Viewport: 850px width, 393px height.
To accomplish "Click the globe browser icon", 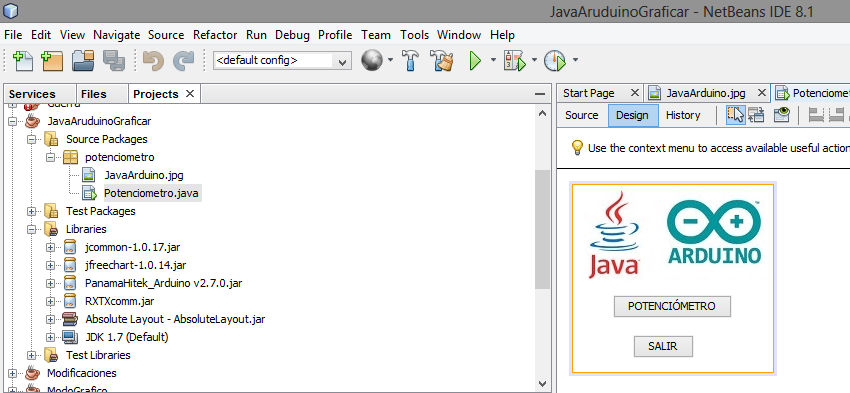I will [x=371, y=60].
